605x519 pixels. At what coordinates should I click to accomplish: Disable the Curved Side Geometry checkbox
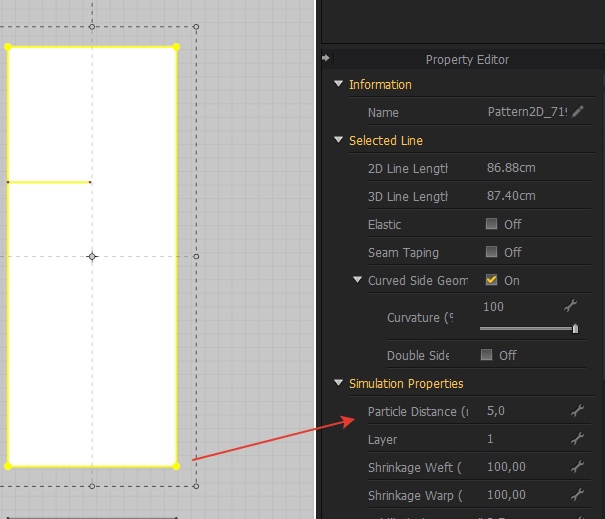[491, 280]
